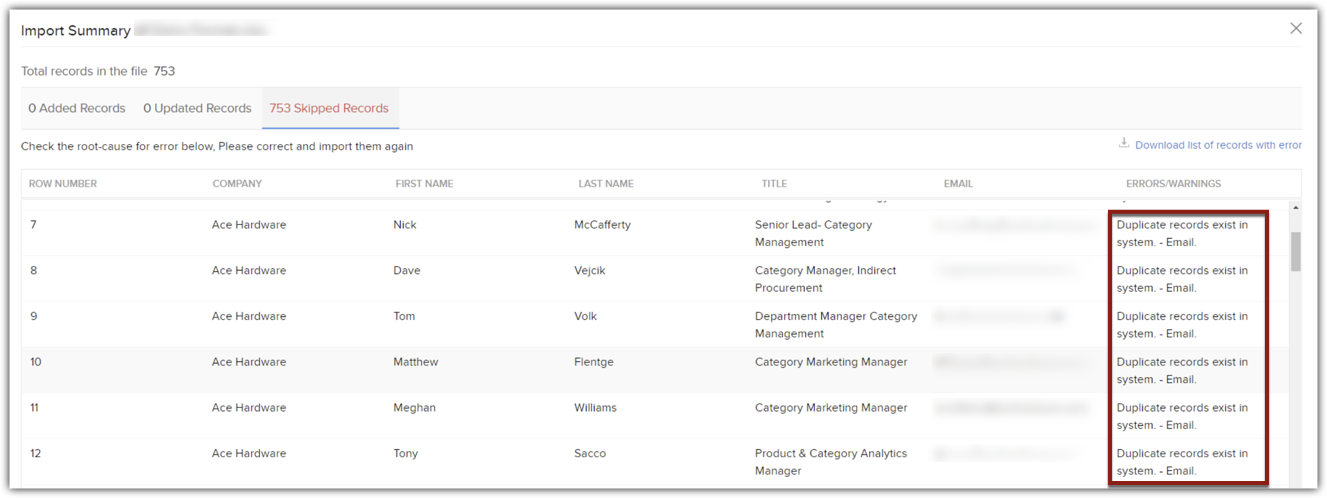Download list of records with error
This screenshot has height=498, width=1327.
click(x=1218, y=145)
